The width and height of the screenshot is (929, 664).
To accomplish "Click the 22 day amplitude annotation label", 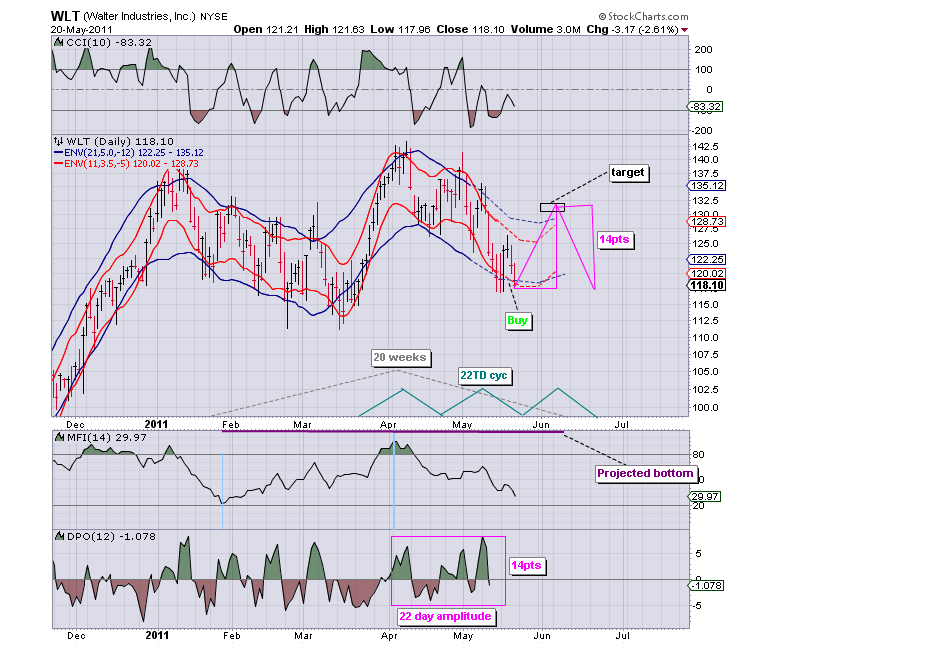I will click(x=446, y=616).
